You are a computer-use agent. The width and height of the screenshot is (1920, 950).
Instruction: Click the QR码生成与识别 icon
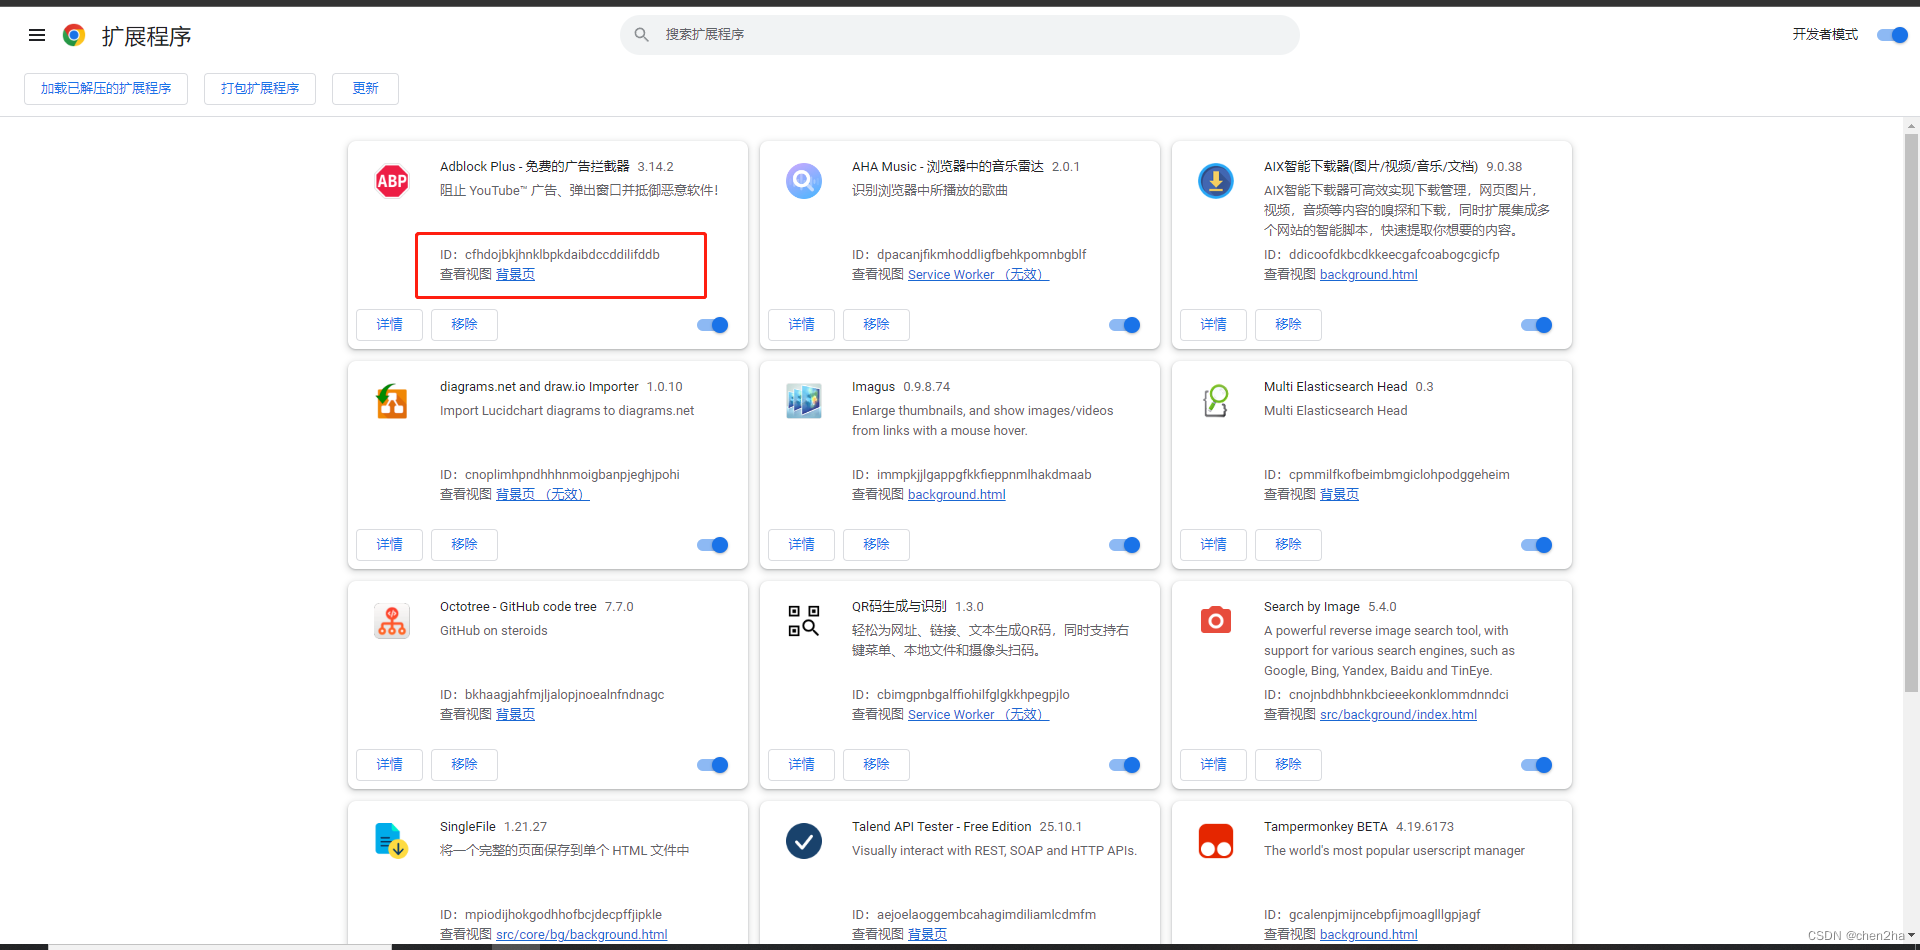pyautogui.click(x=804, y=621)
